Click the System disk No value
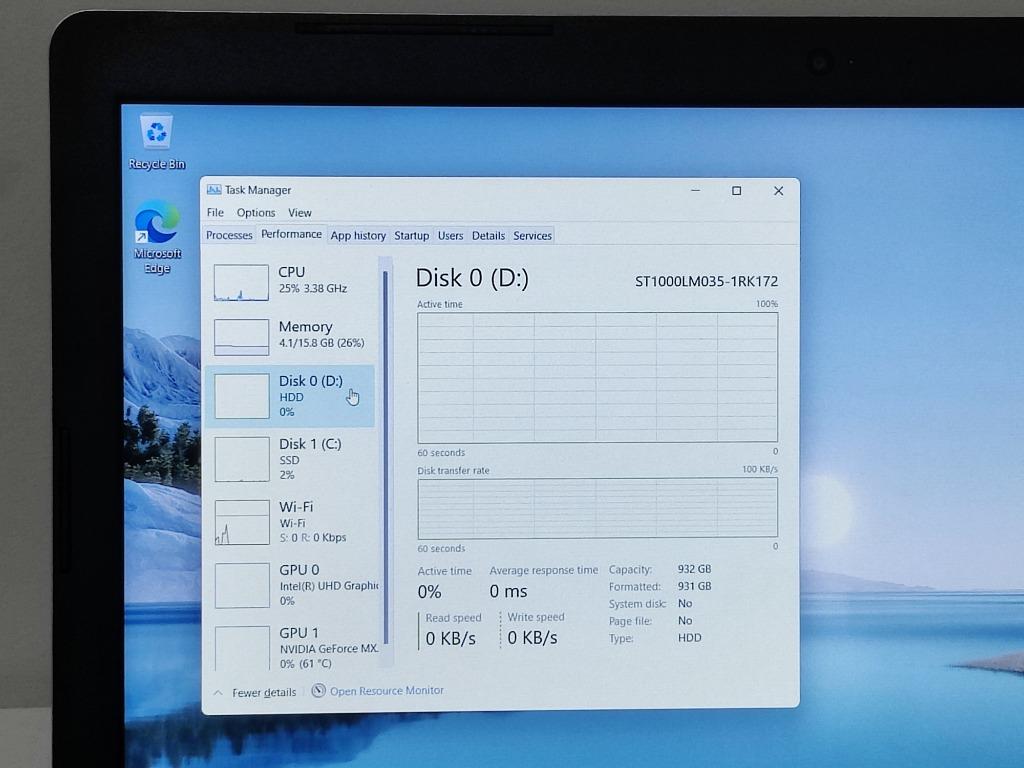 [x=685, y=603]
